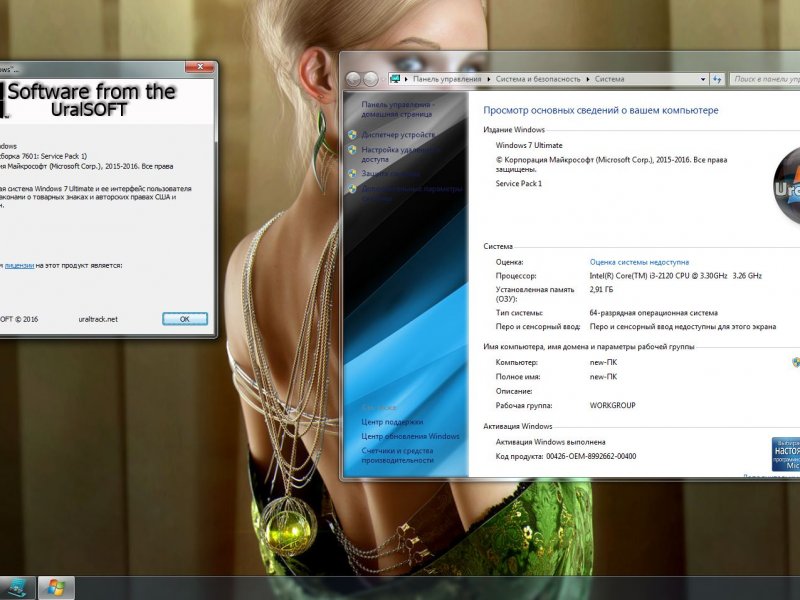Screen dimensions: 800x600
Task: Click the new-ПК value beside Компьютер
Action: click(603, 362)
